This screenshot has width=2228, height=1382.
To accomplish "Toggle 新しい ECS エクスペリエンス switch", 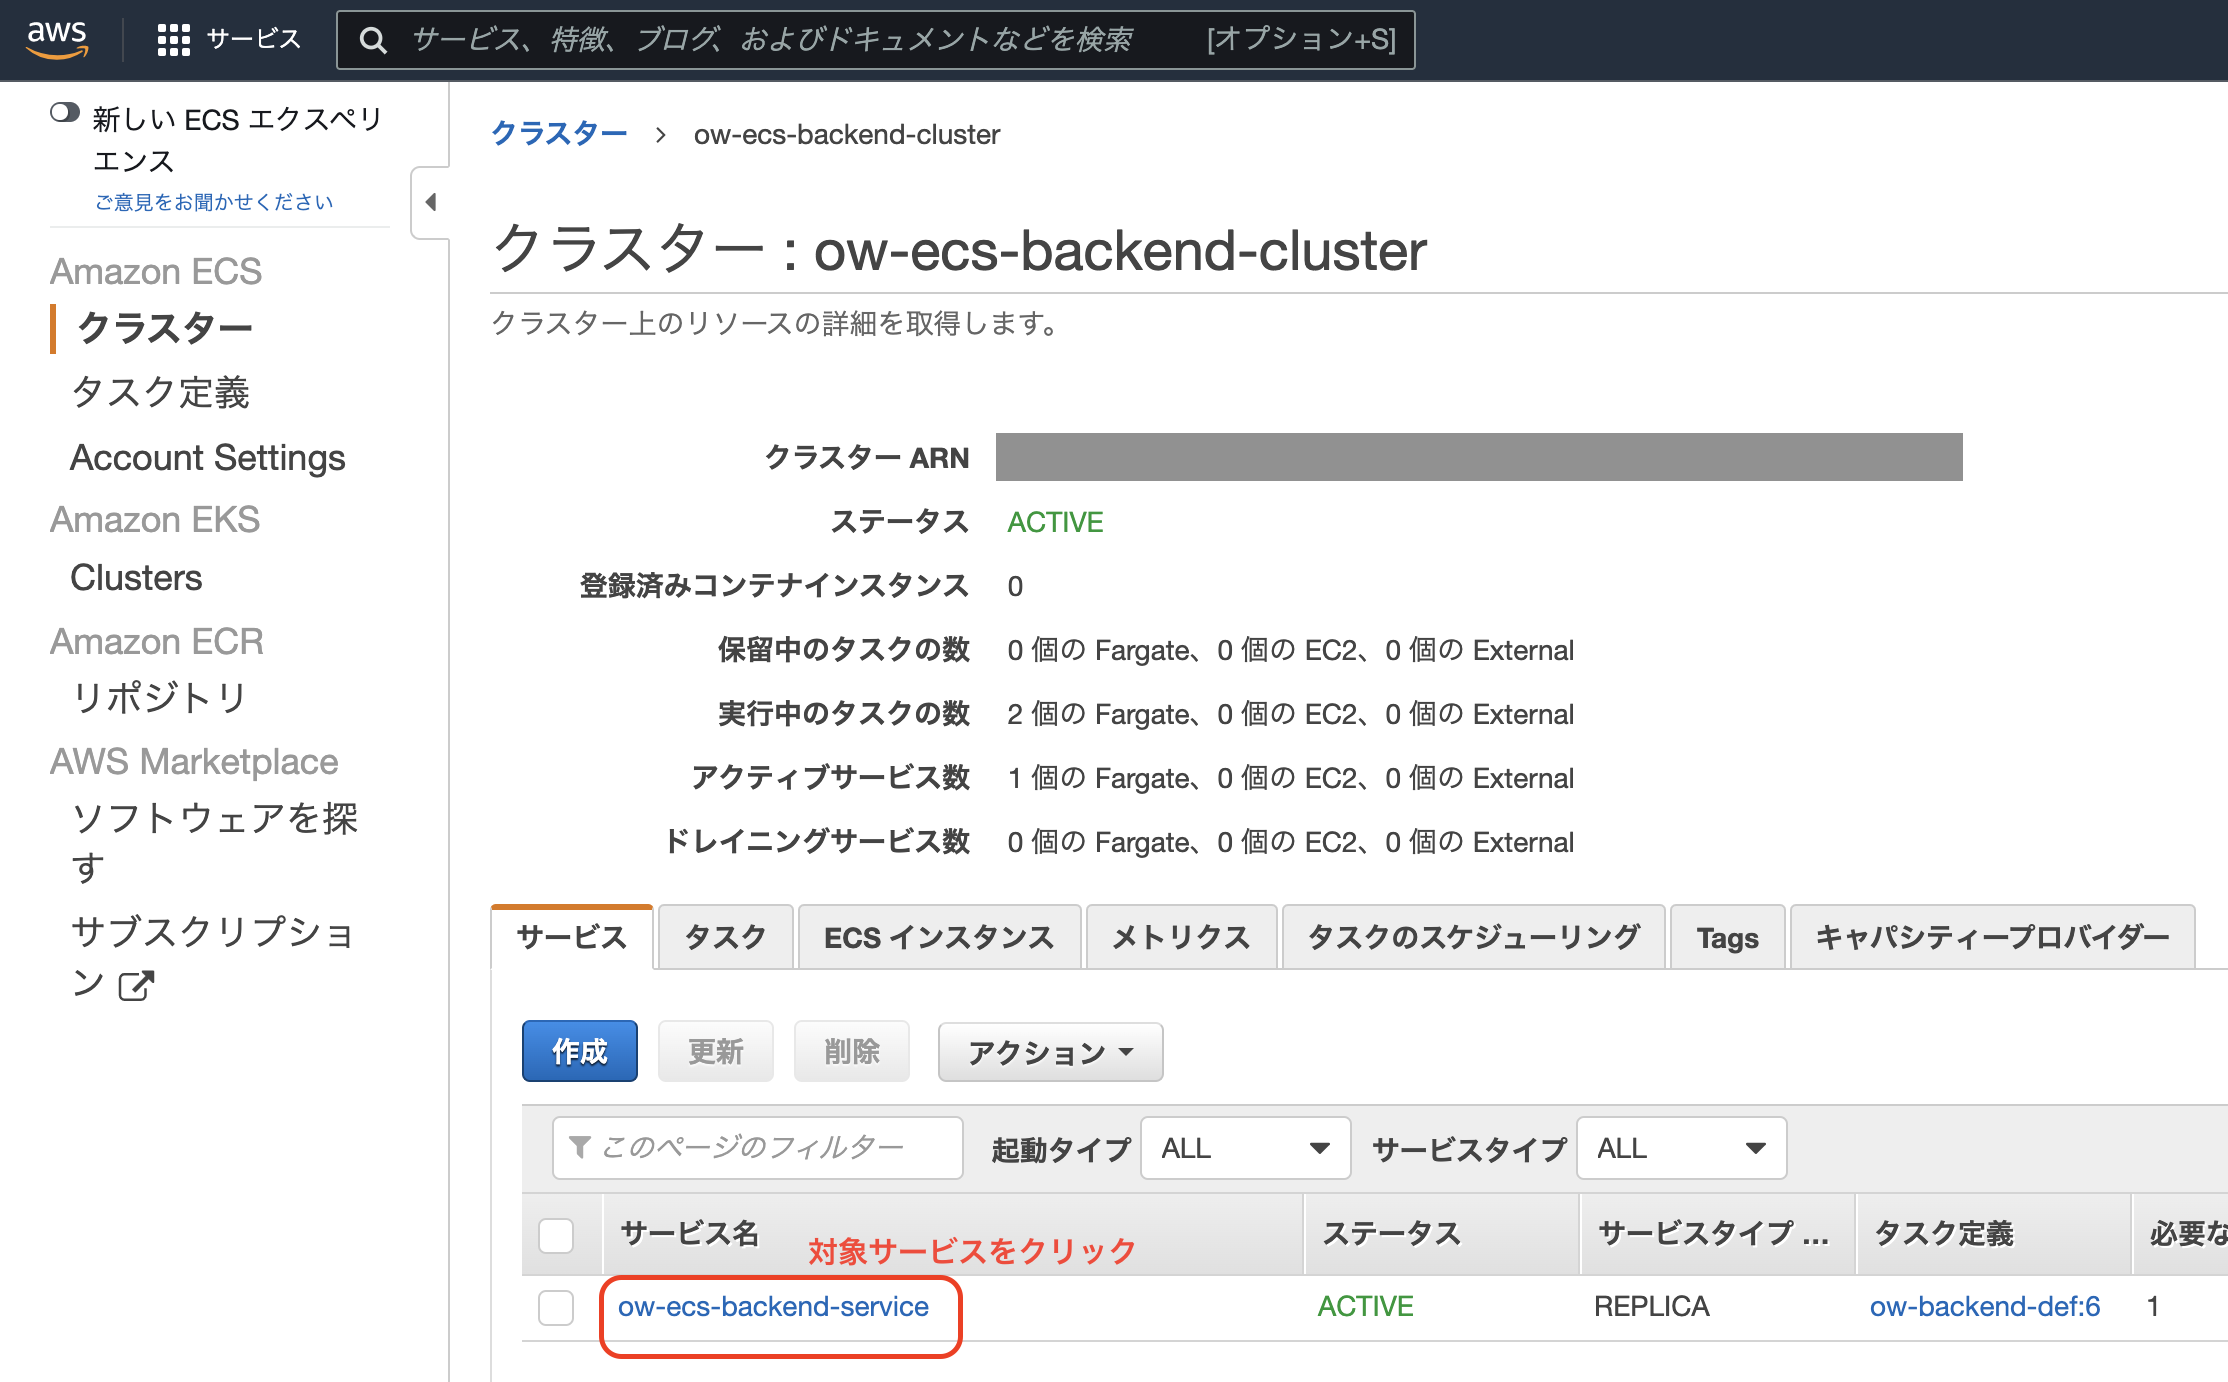I will pyautogui.click(x=64, y=113).
